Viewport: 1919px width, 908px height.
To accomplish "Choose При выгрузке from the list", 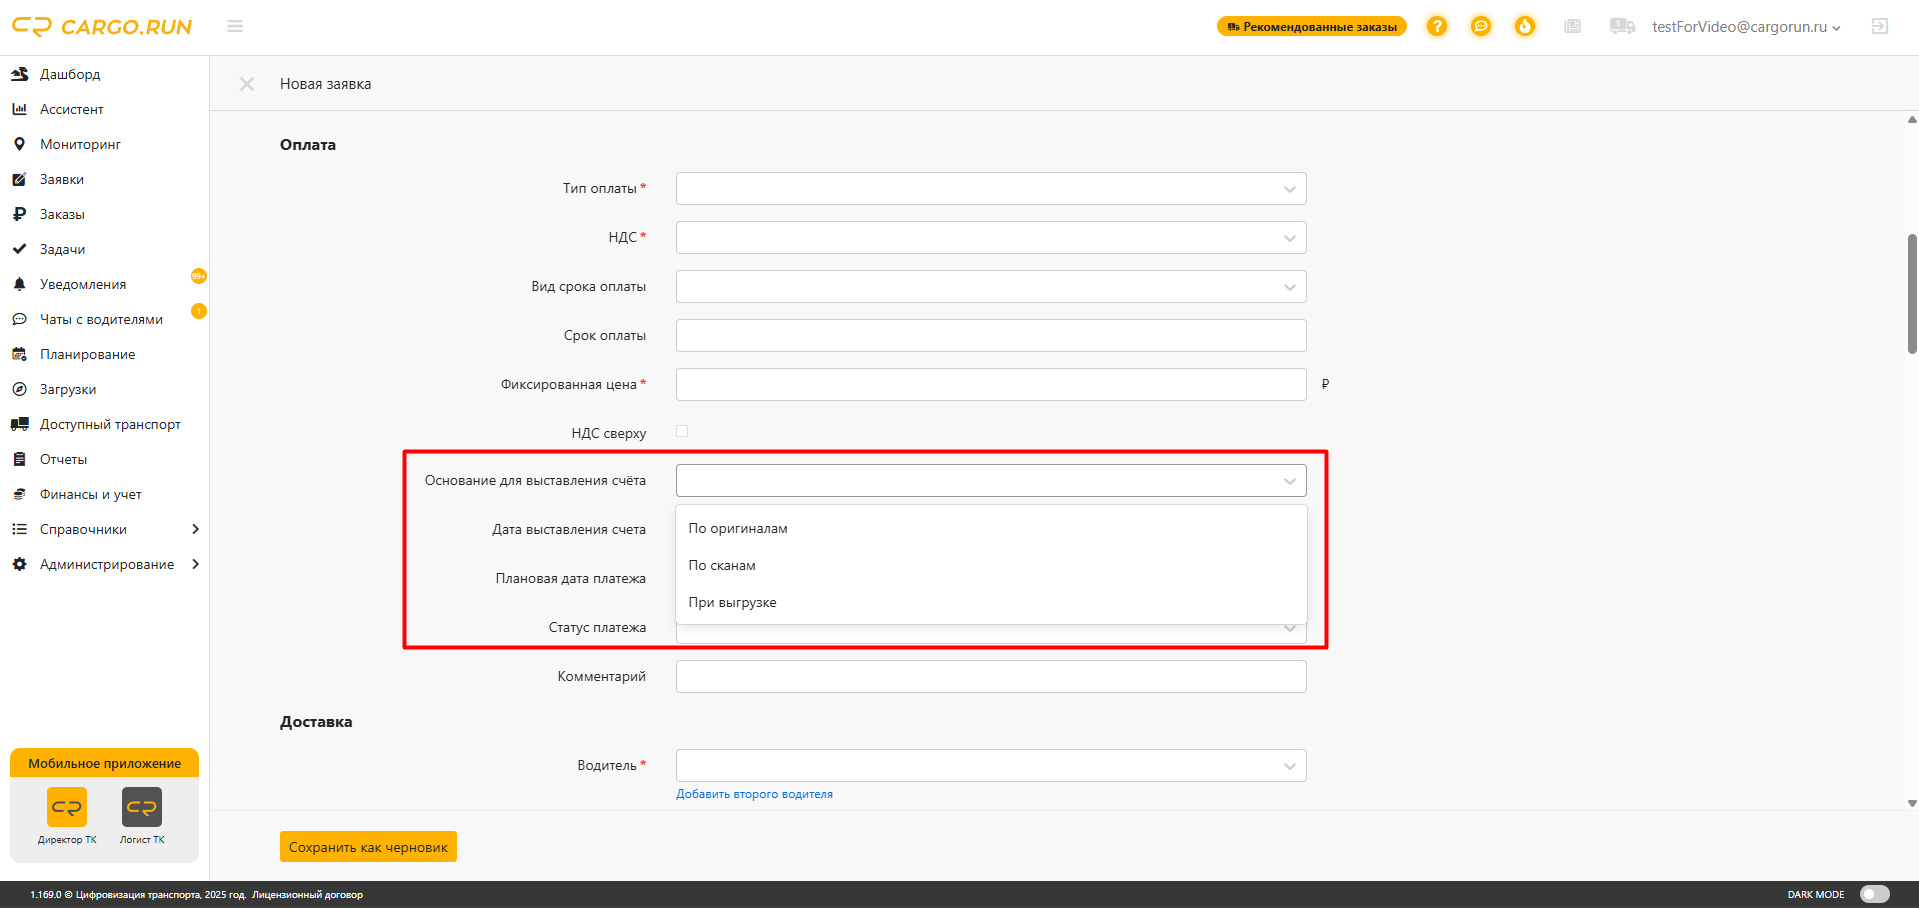I will point(732,603).
